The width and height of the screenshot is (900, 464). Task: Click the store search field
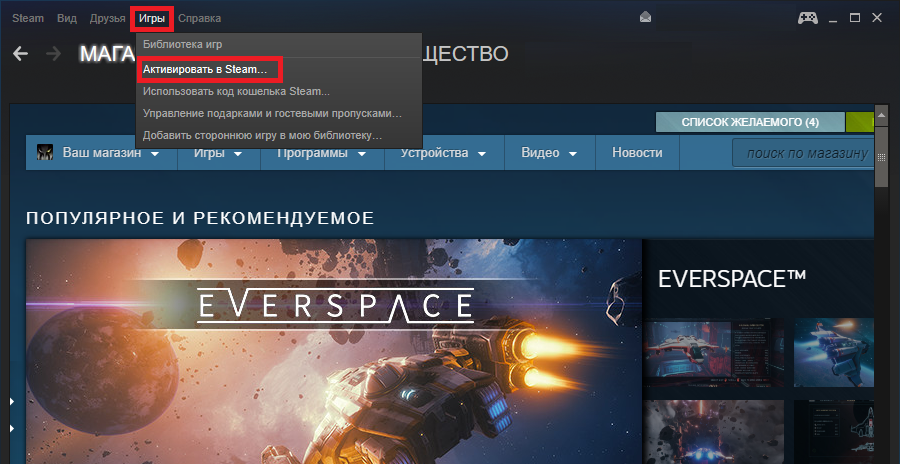[x=805, y=153]
